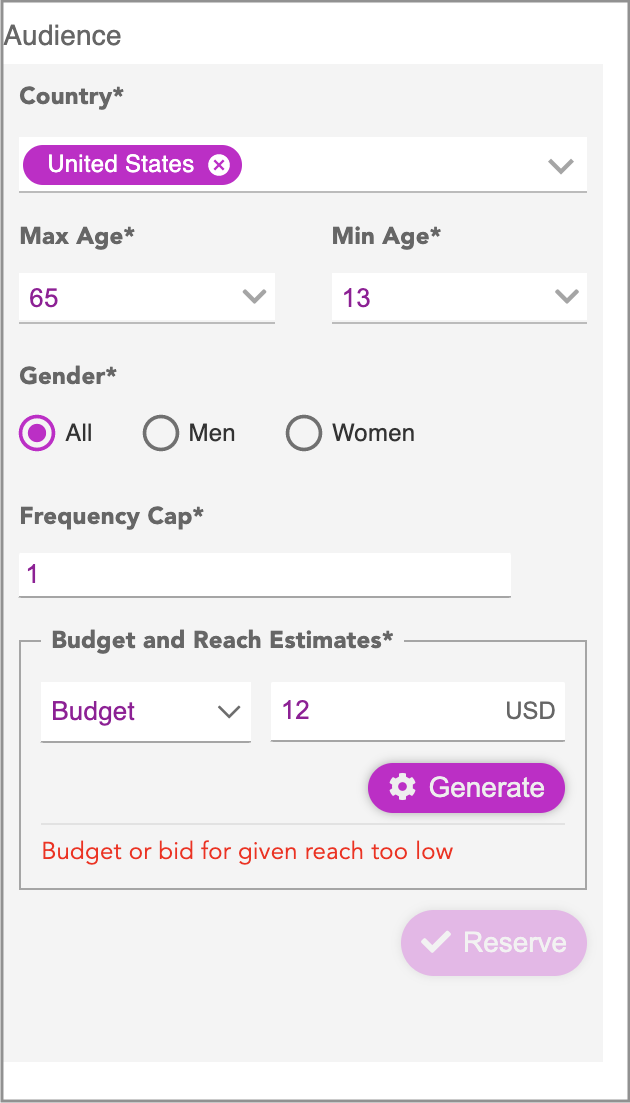The height and width of the screenshot is (1103, 630).
Task: Click the Generate button label
Action: (487, 787)
